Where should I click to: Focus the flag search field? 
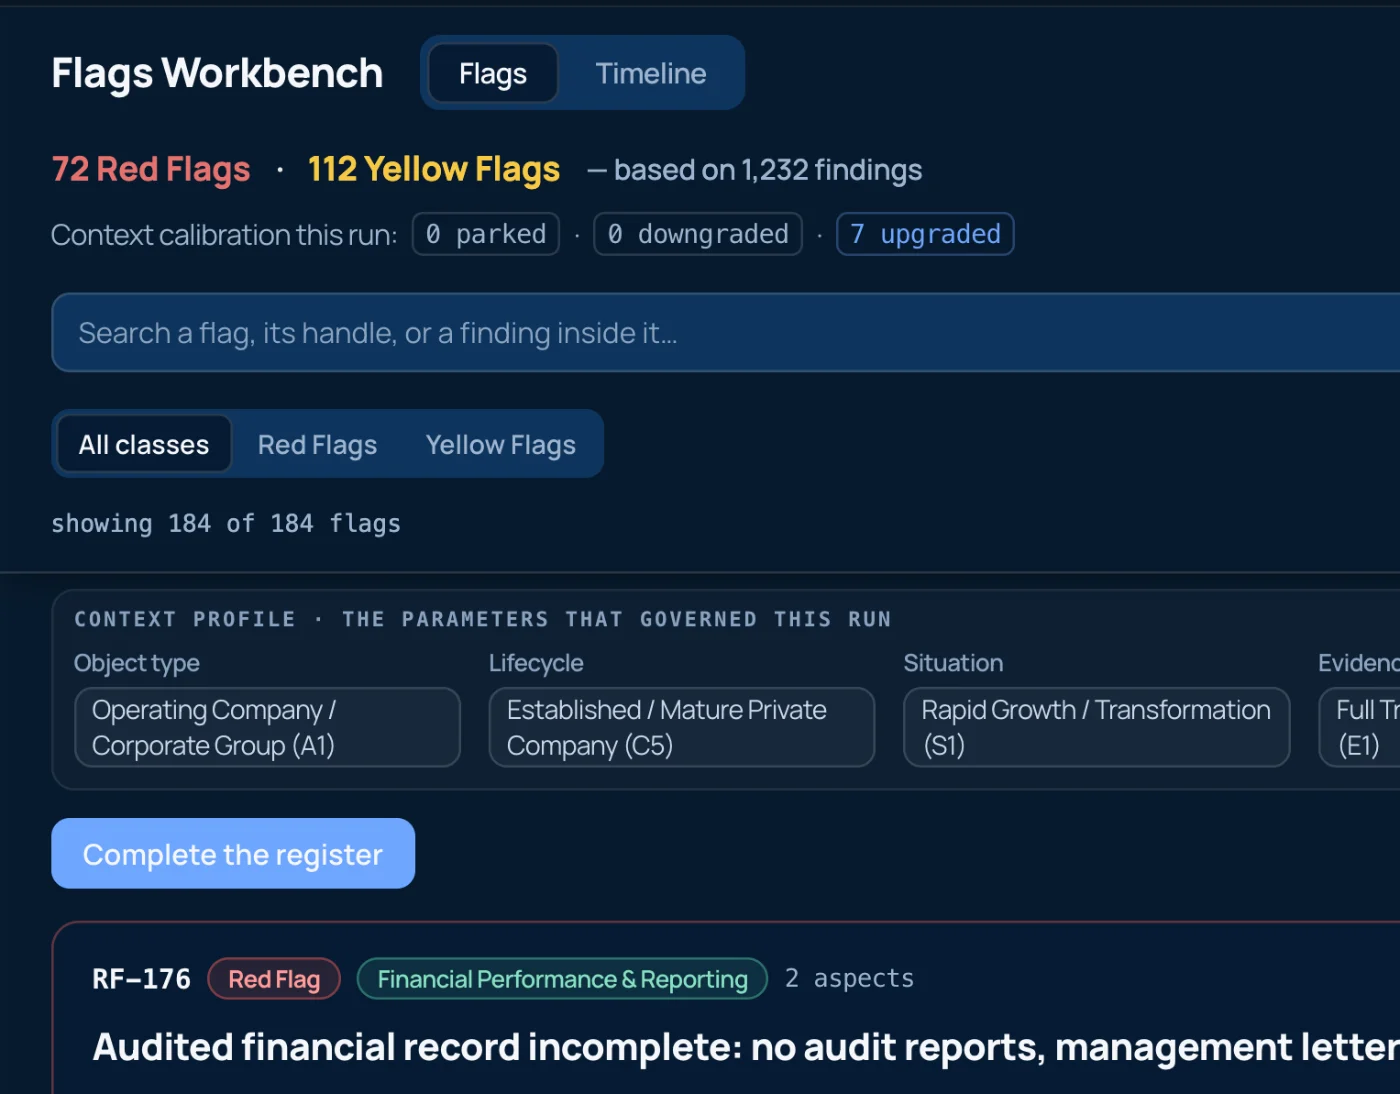[x=726, y=332]
